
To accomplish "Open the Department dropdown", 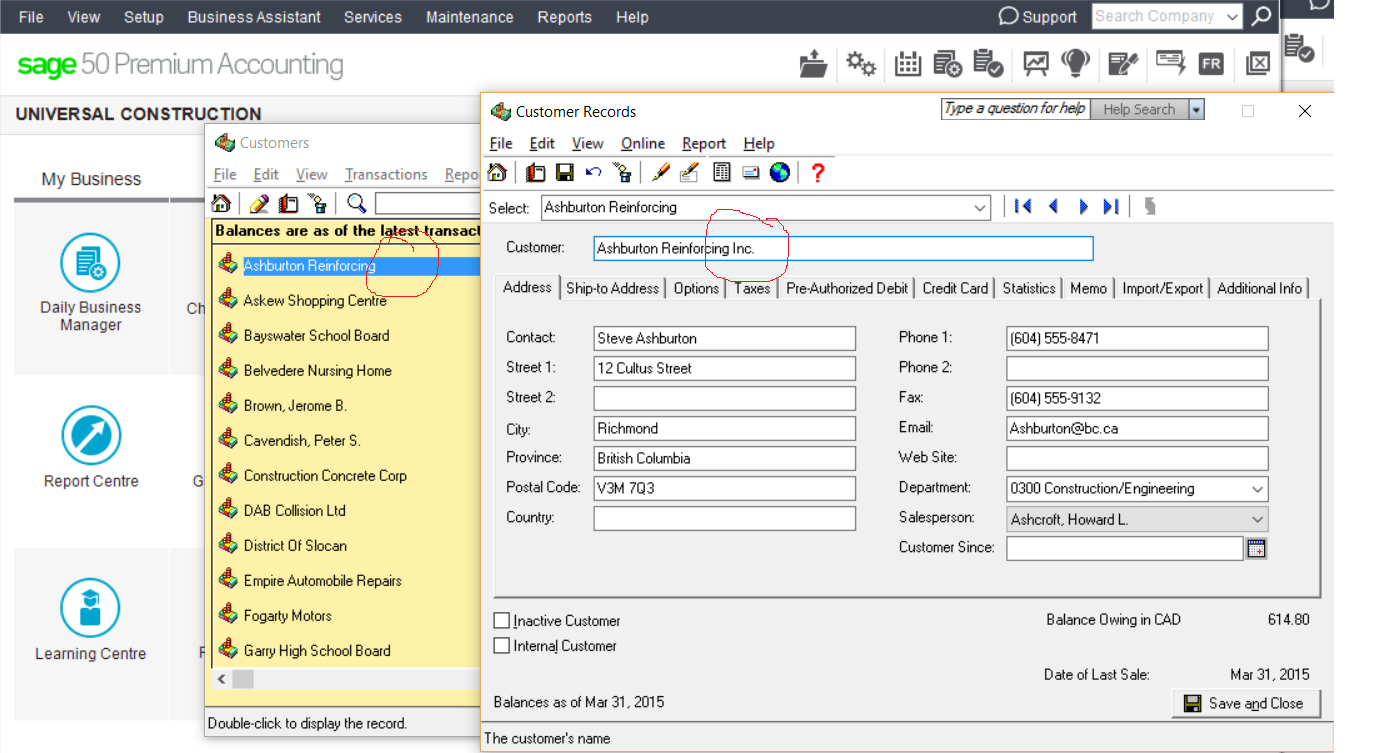I will pos(1257,489).
